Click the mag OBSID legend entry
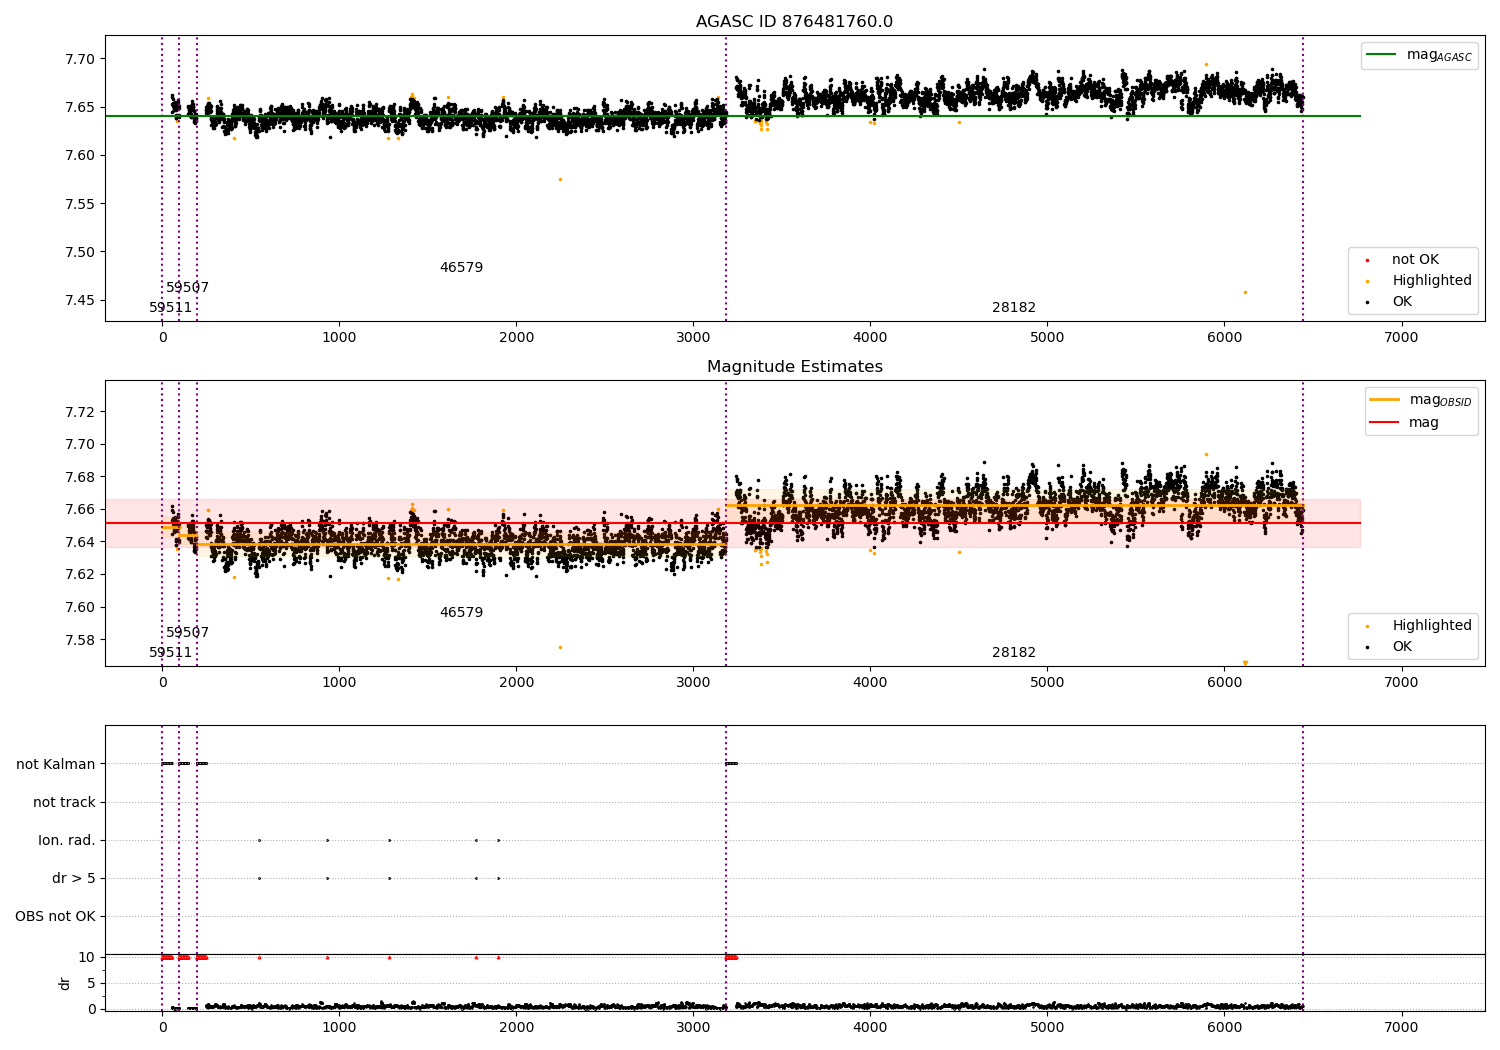 (x=1421, y=400)
